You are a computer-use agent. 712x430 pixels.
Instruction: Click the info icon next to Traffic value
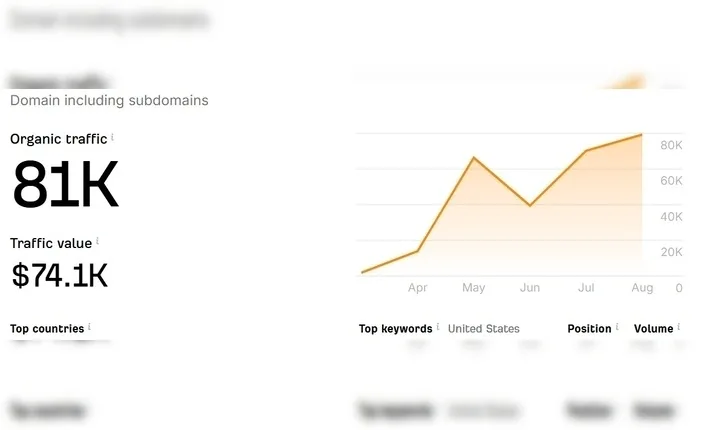(97, 241)
